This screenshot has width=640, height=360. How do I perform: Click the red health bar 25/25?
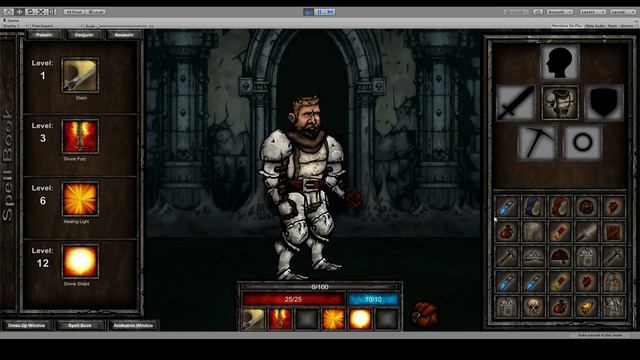(x=293, y=299)
